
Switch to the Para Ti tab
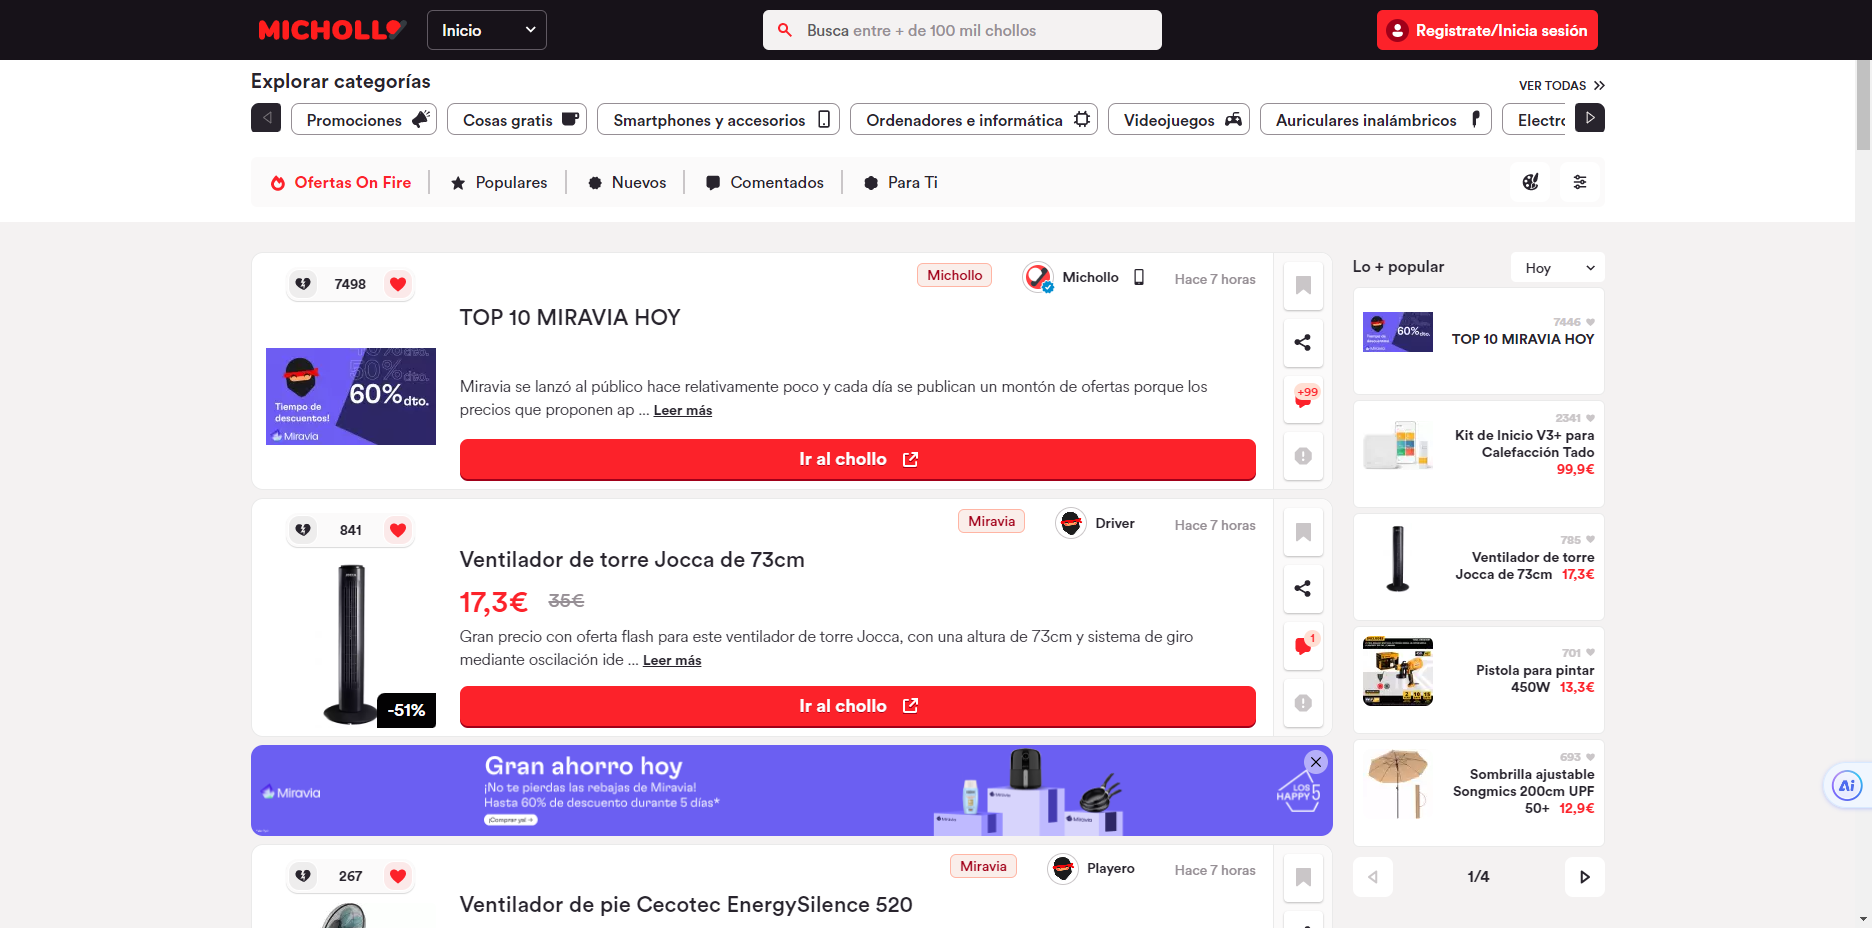click(x=901, y=182)
